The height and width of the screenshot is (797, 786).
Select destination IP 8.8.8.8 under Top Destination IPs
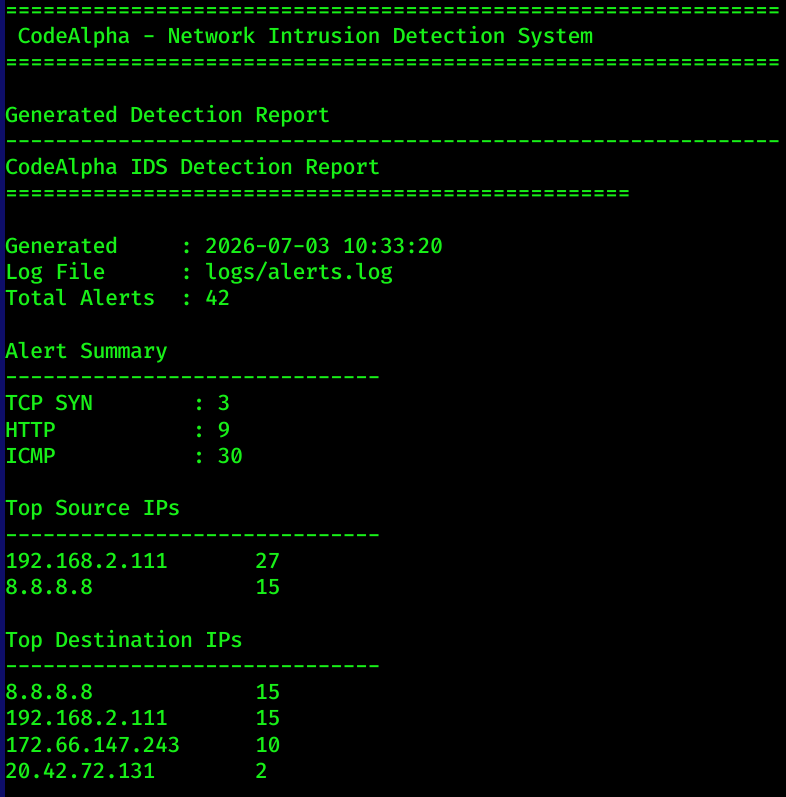click(x=49, y=693)
